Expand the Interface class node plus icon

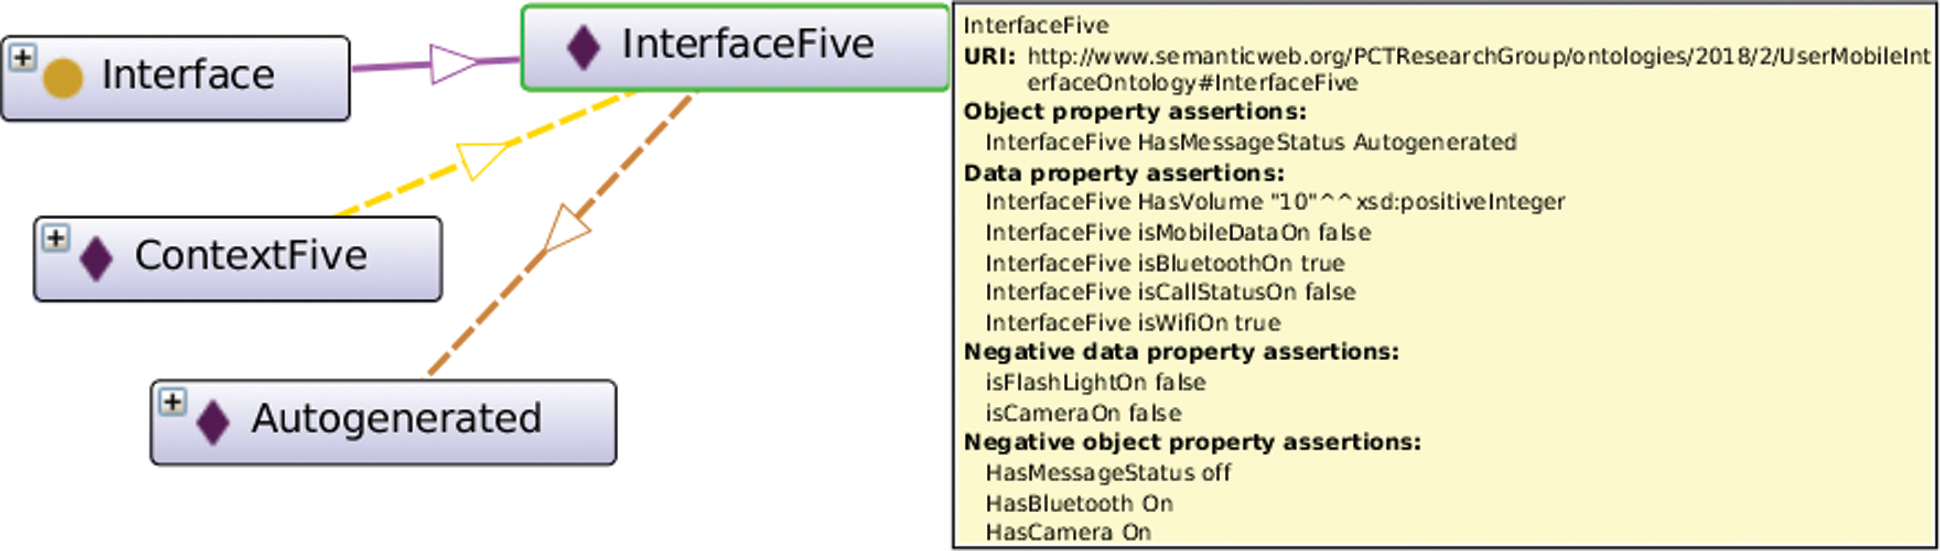23,58
